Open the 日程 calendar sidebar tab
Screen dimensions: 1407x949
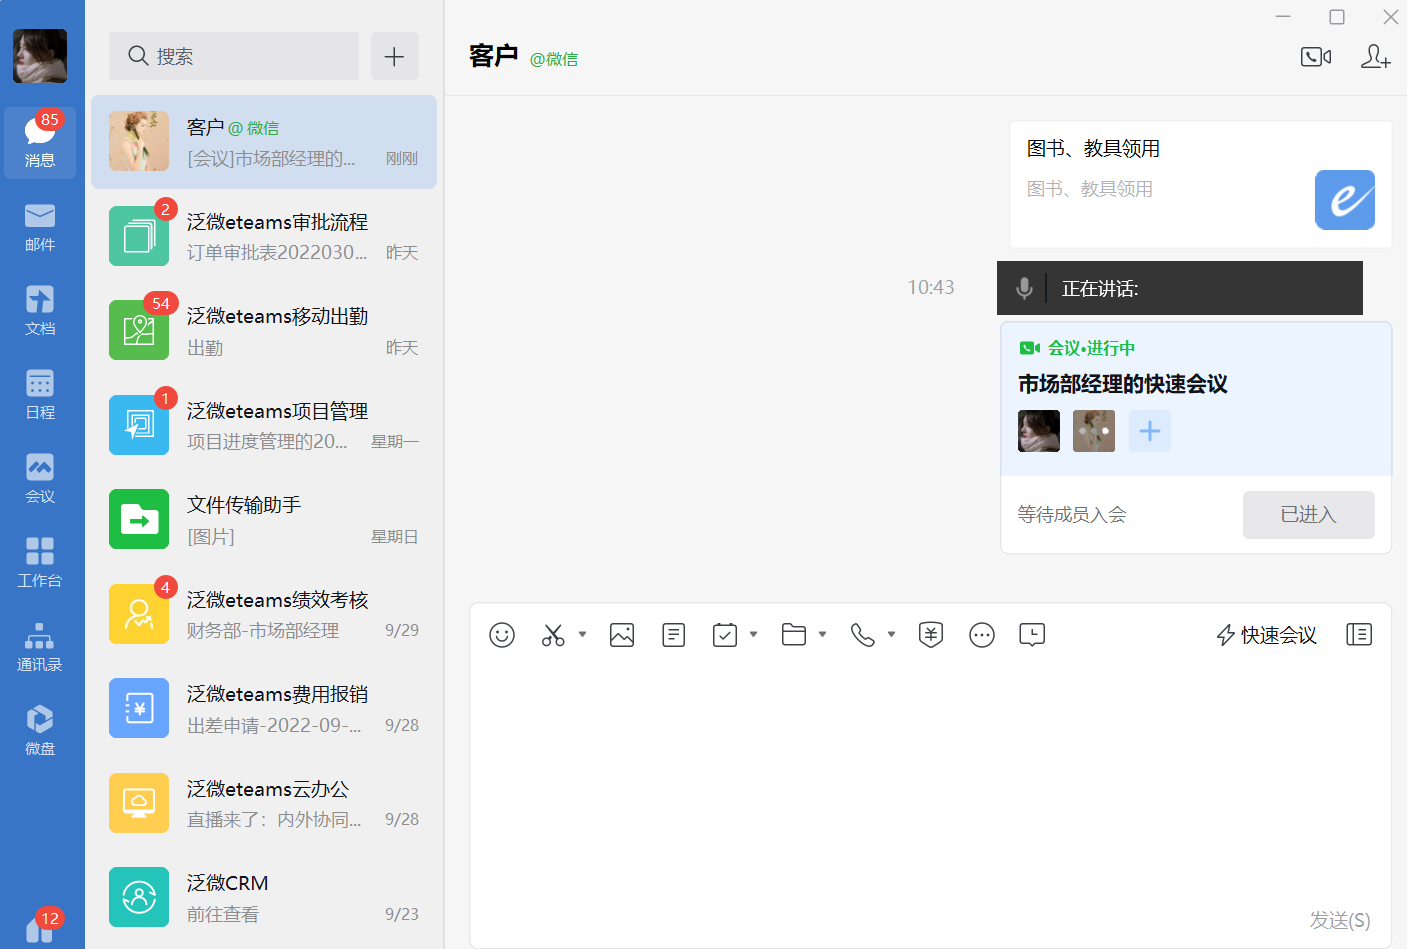click(40, 395)
